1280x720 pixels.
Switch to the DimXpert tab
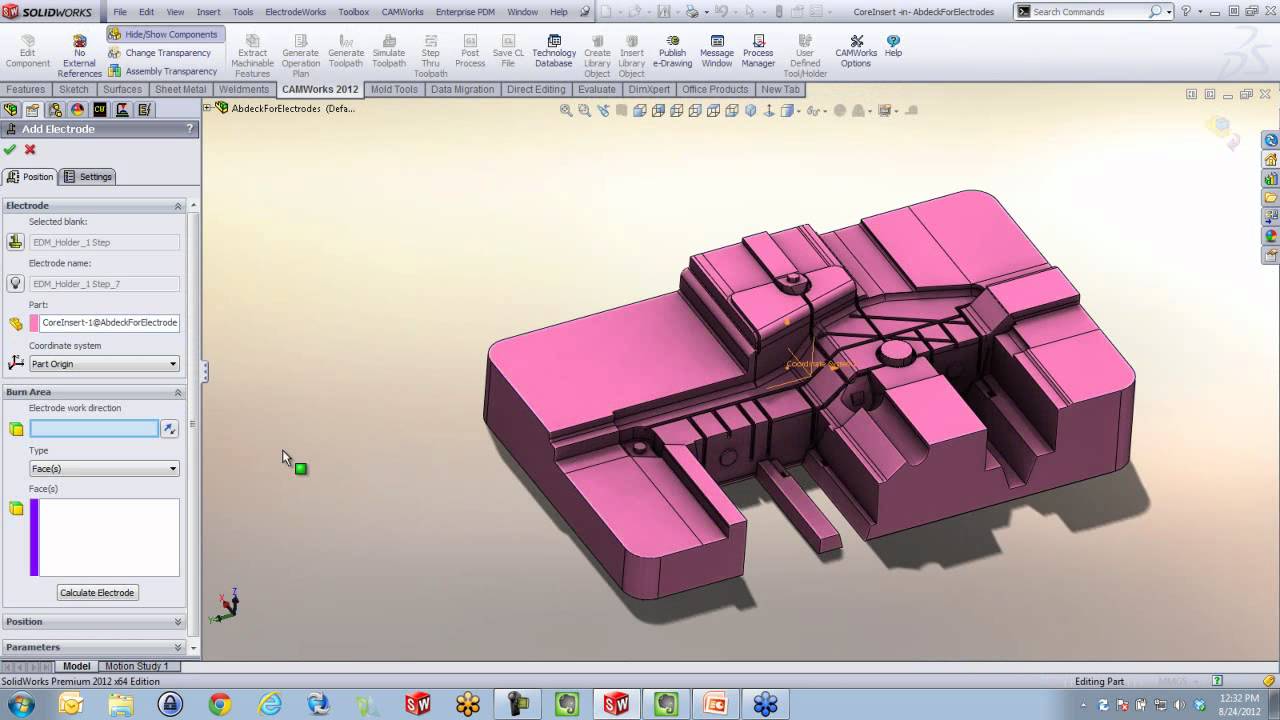coord(650,90)
